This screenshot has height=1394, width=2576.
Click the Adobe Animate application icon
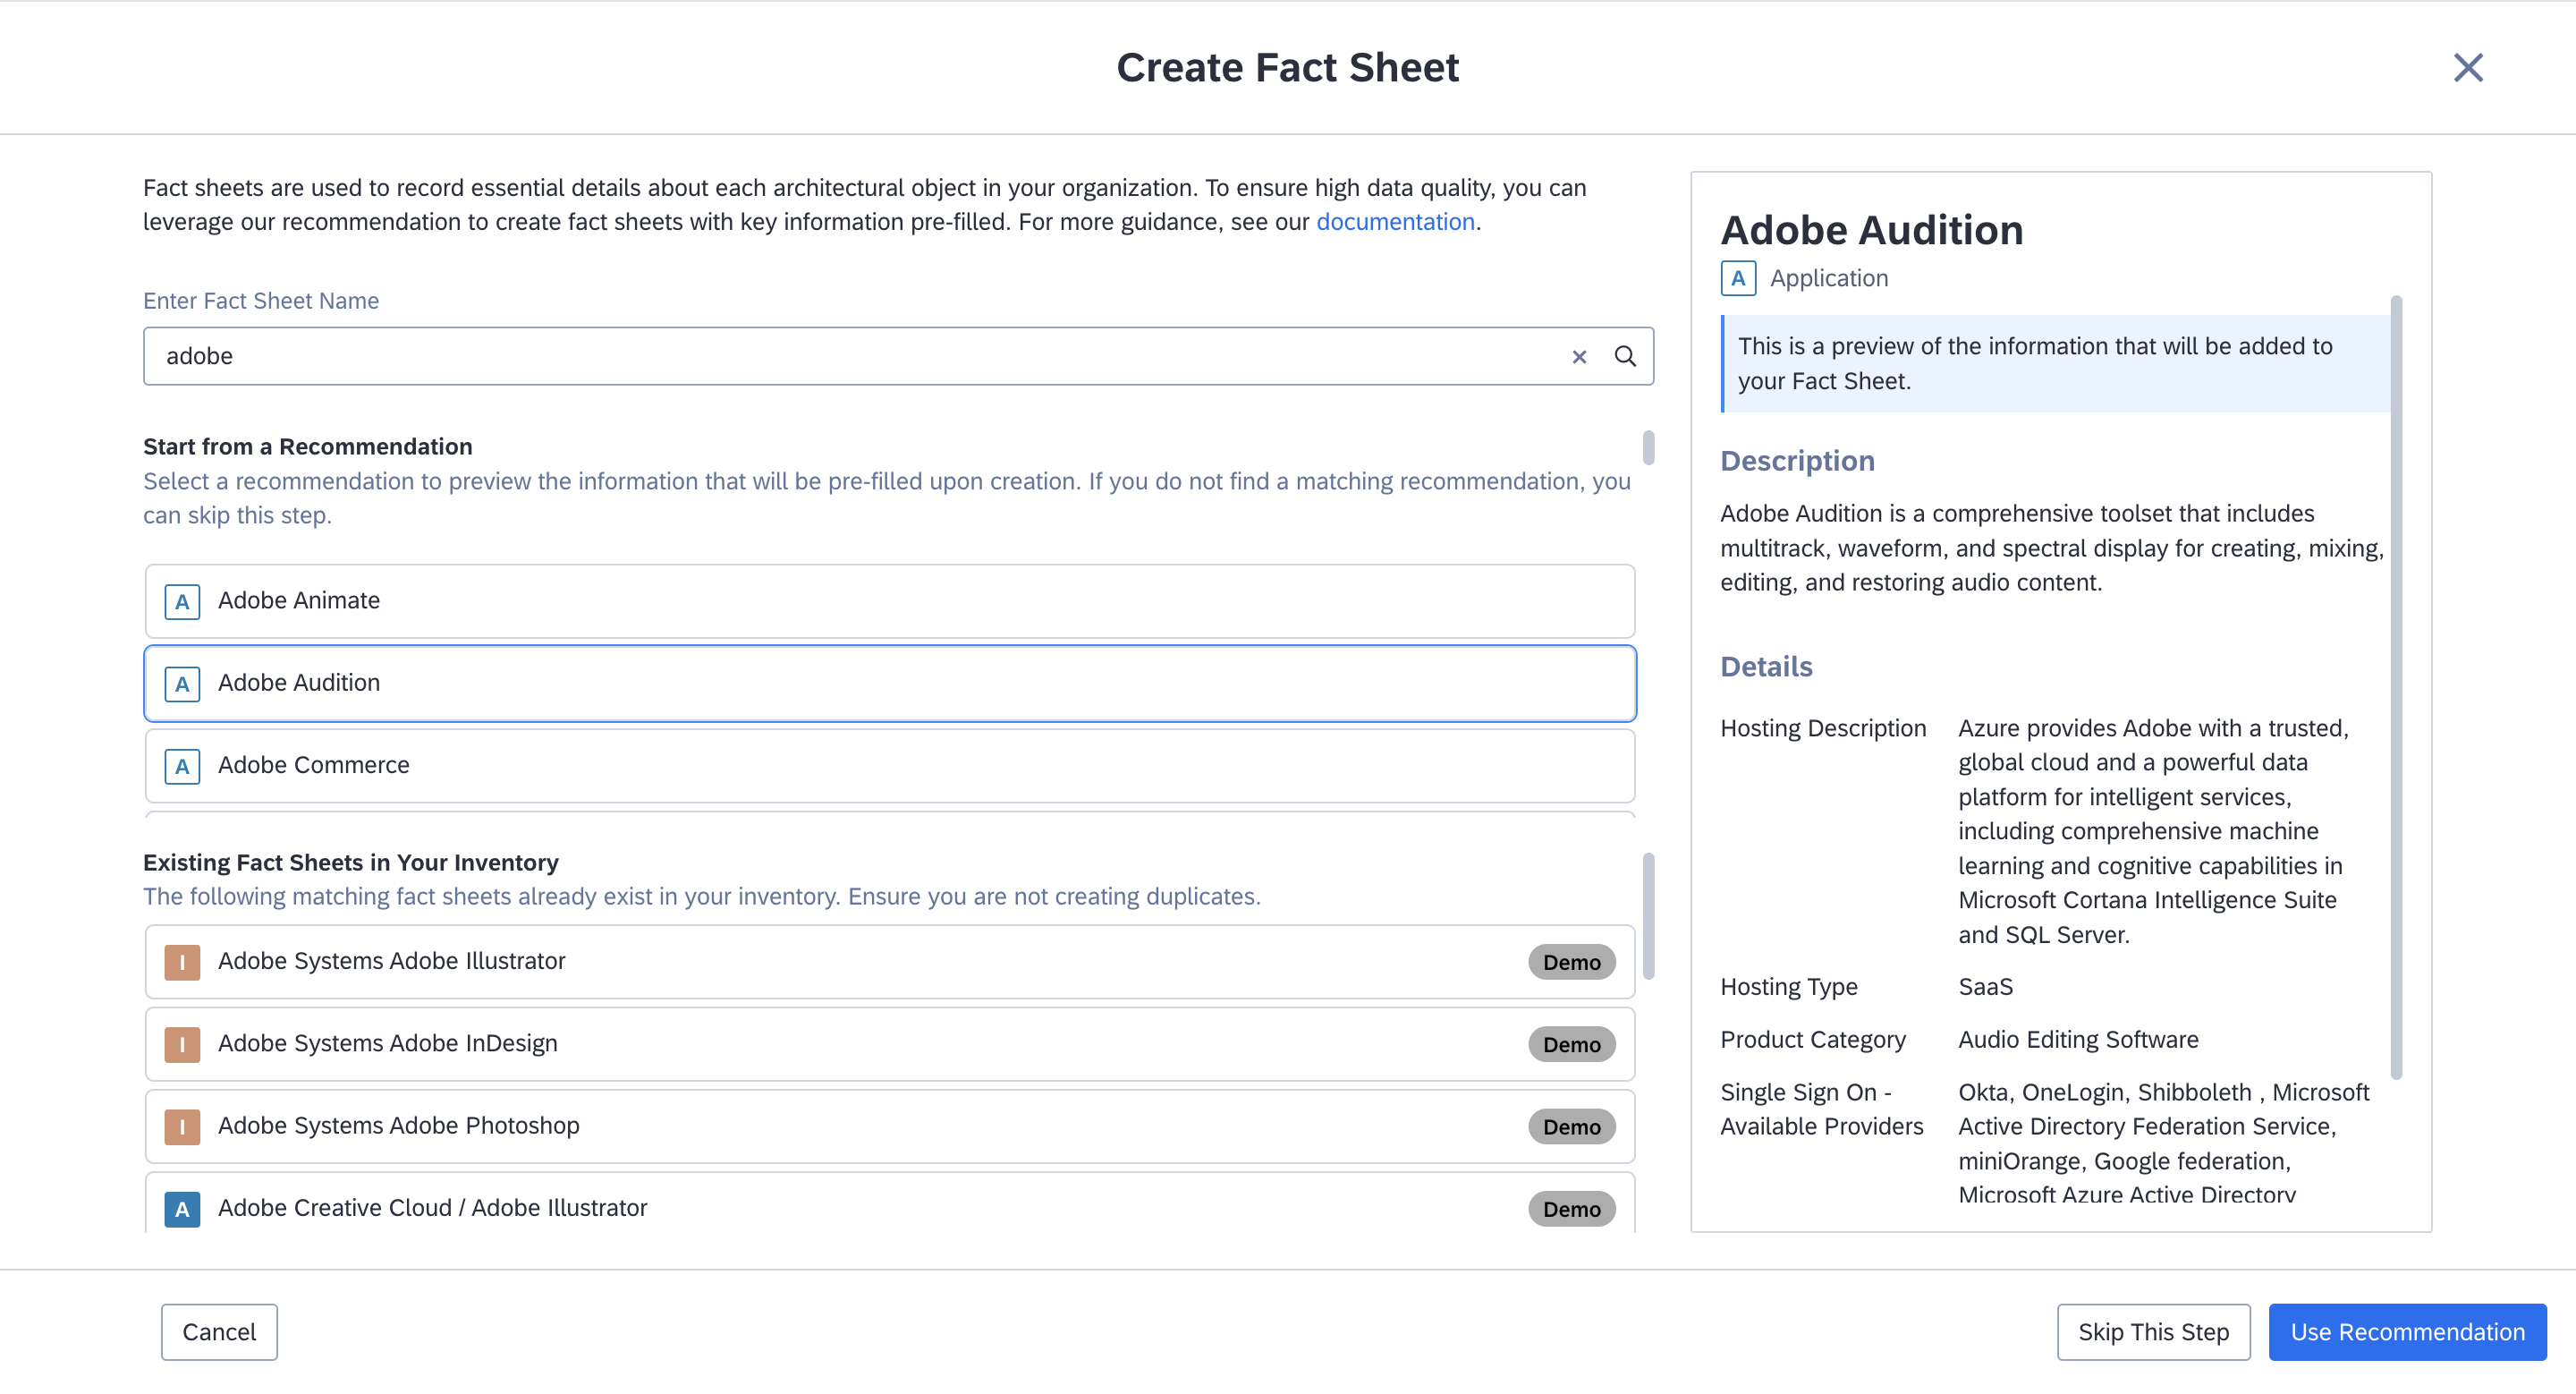(182, 602)
